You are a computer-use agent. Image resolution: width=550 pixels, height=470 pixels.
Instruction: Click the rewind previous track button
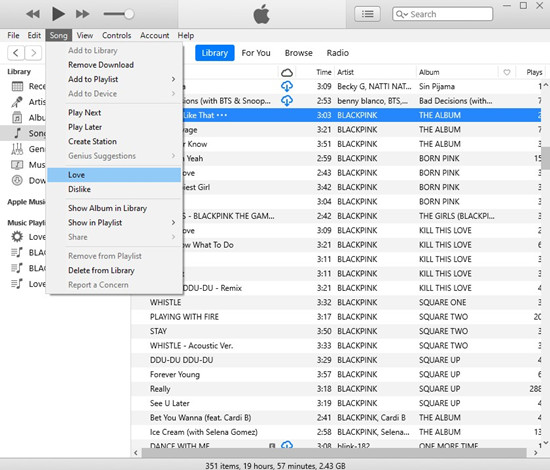click(x=33, y=14)
